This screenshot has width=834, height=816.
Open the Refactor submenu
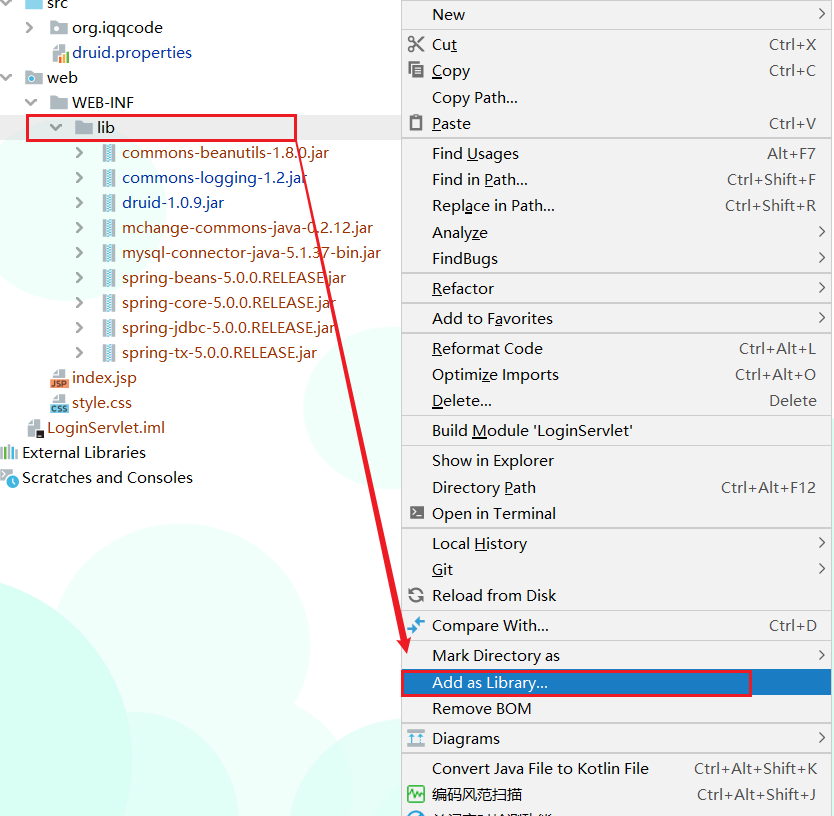(x=616, y=288)
